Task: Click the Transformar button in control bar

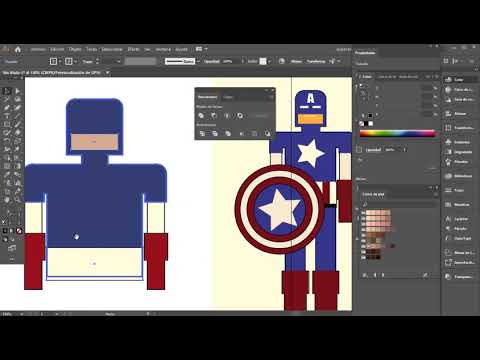Action: tap(316, 61)
